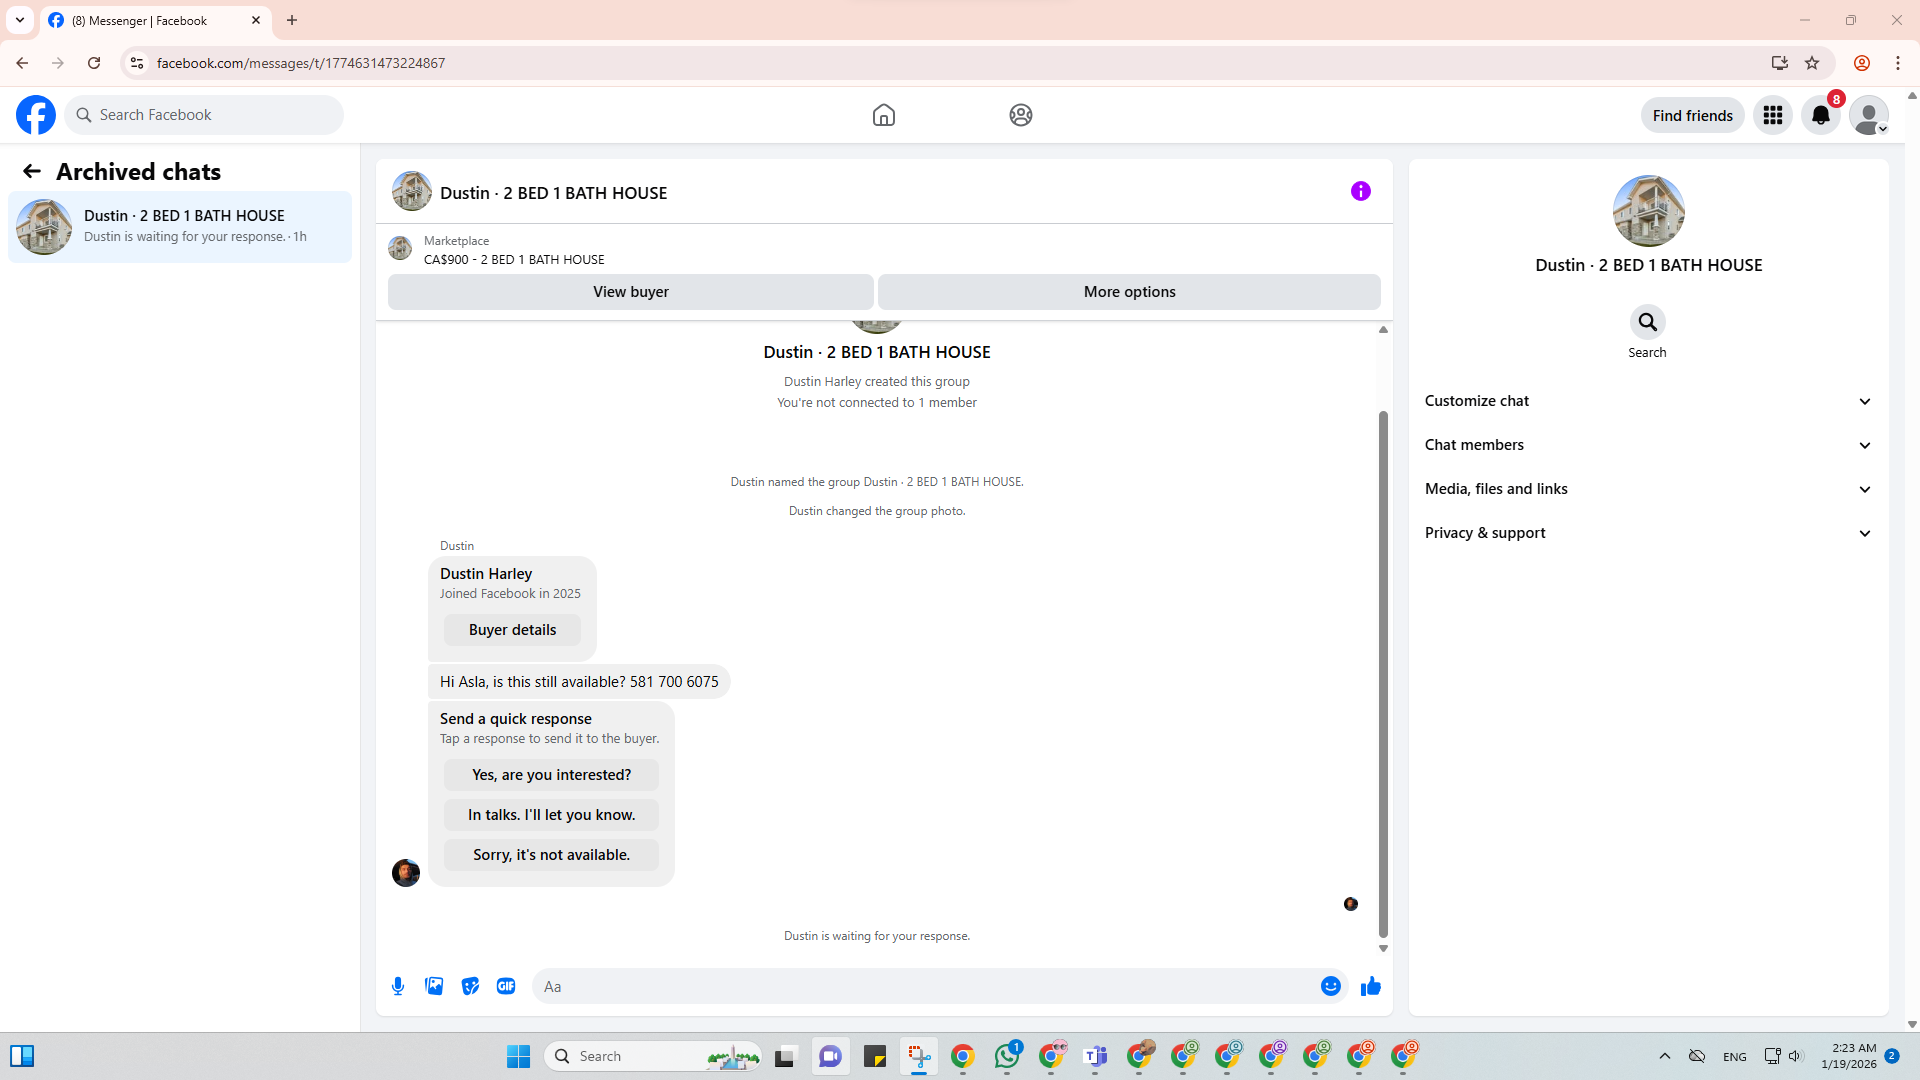Go to the Home feed icon
This screenshot has height=1080, width=1920.
pos(884,115)
